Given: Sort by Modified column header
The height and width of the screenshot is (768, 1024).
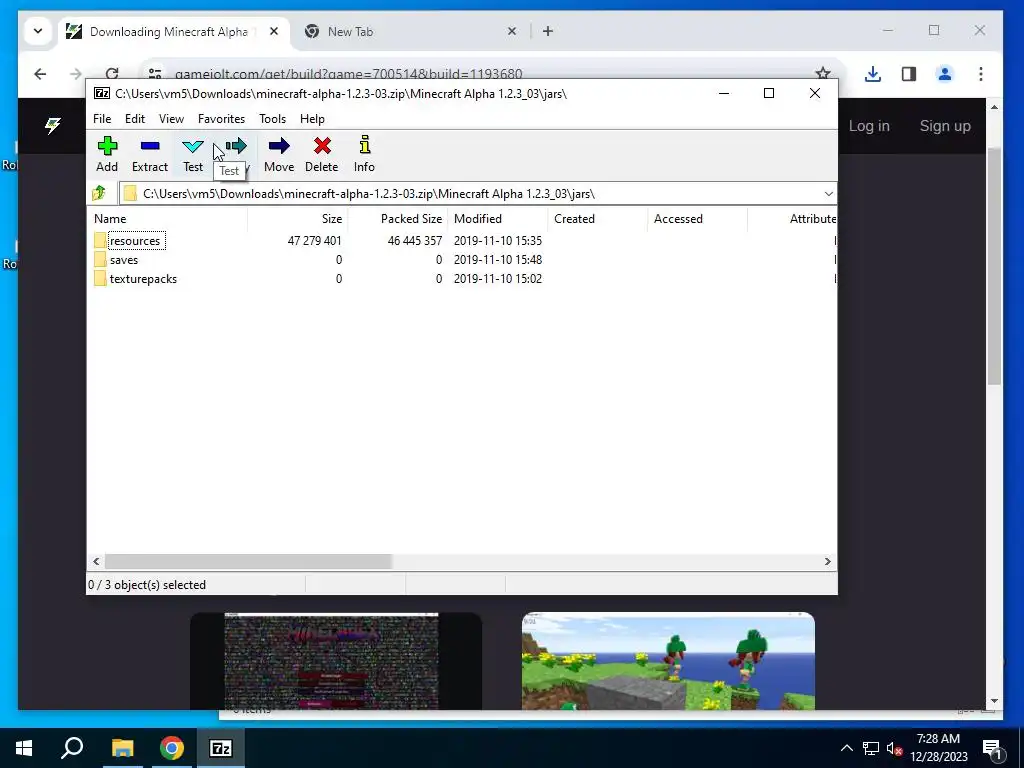Looking at the screenshot, I should click(498, 219).
